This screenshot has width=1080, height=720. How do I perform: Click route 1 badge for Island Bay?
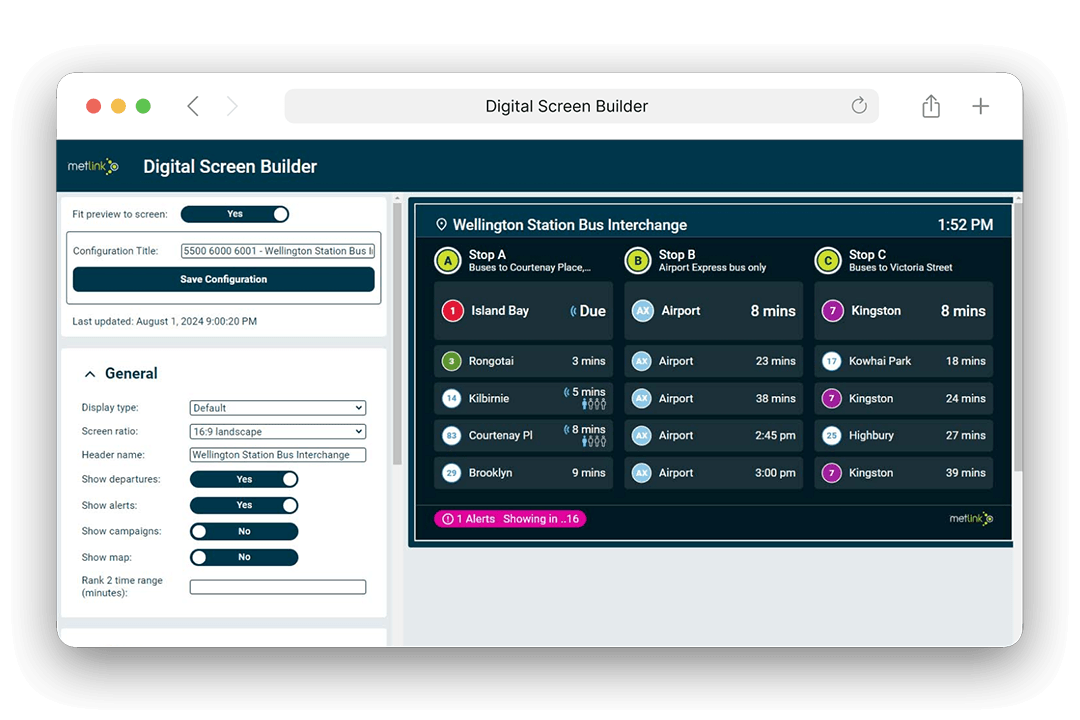453,311
